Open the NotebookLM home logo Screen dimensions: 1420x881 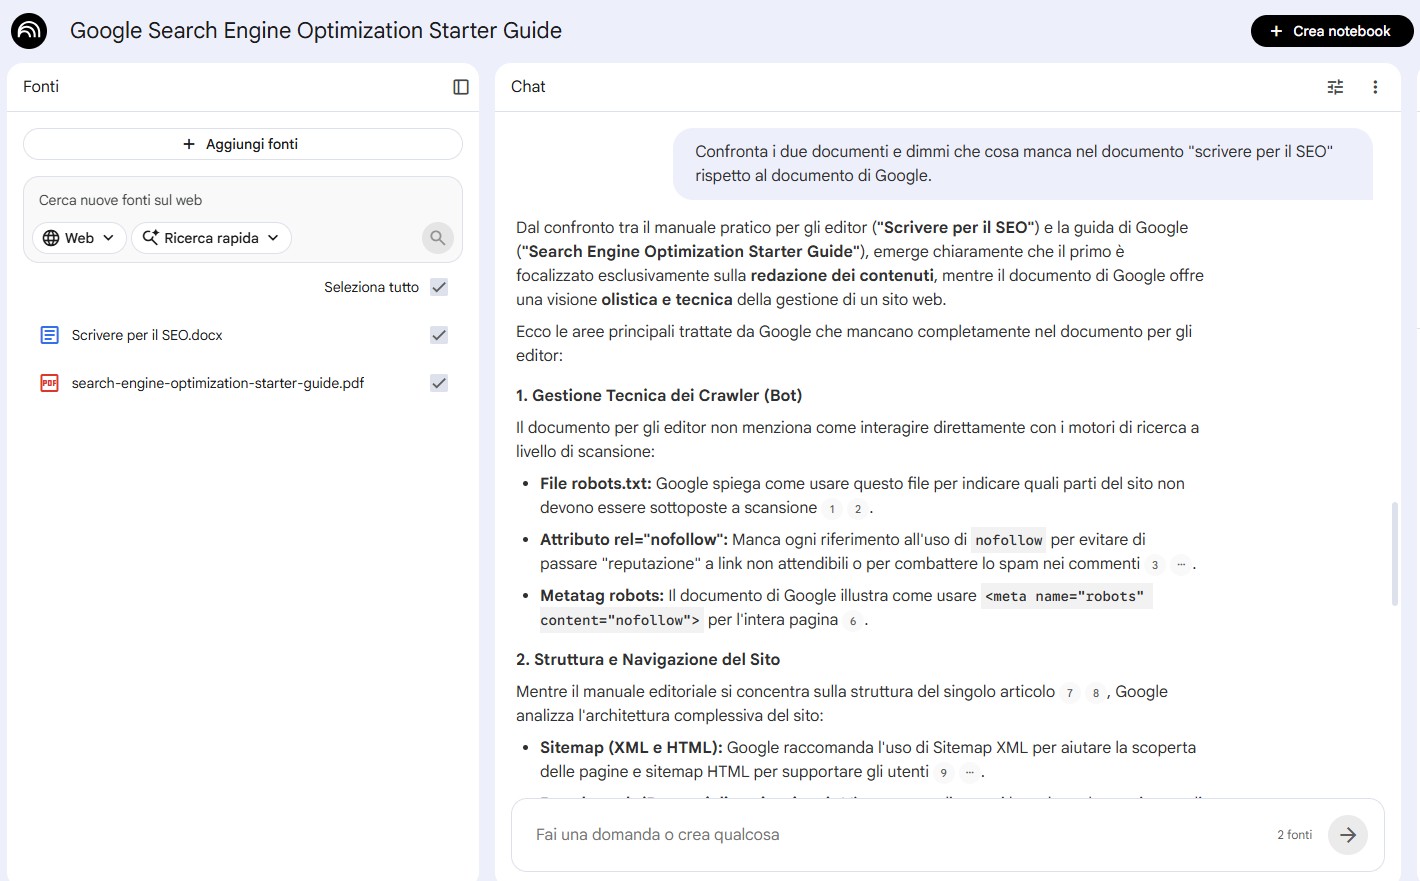click(29, 31)
